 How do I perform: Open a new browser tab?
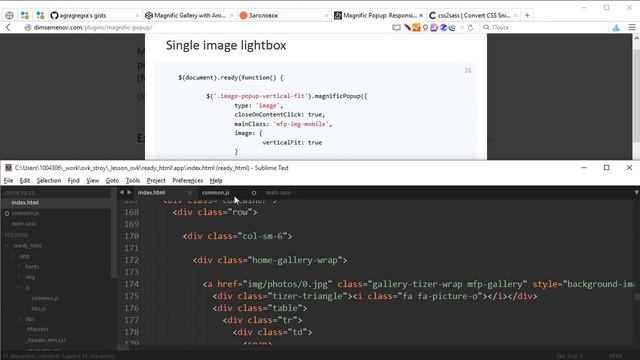[527, 16]
